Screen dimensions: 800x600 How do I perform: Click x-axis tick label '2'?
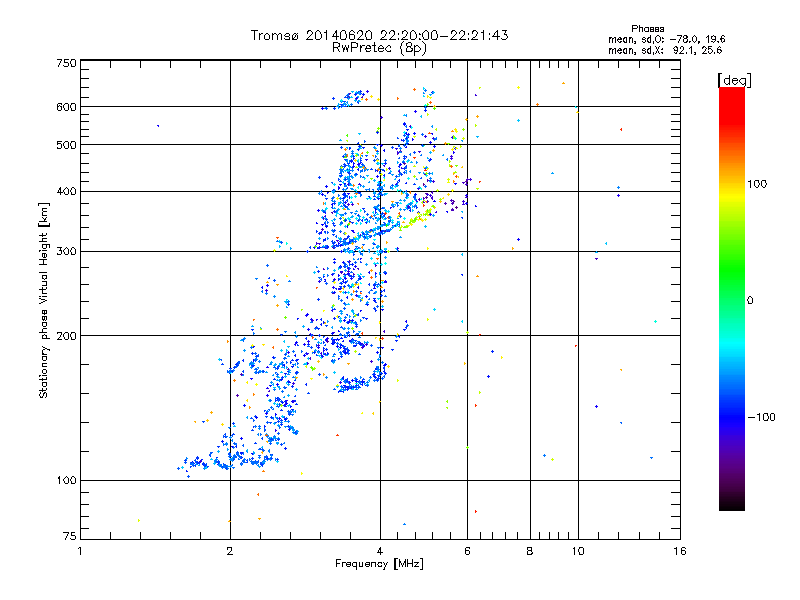click(230, 551)
